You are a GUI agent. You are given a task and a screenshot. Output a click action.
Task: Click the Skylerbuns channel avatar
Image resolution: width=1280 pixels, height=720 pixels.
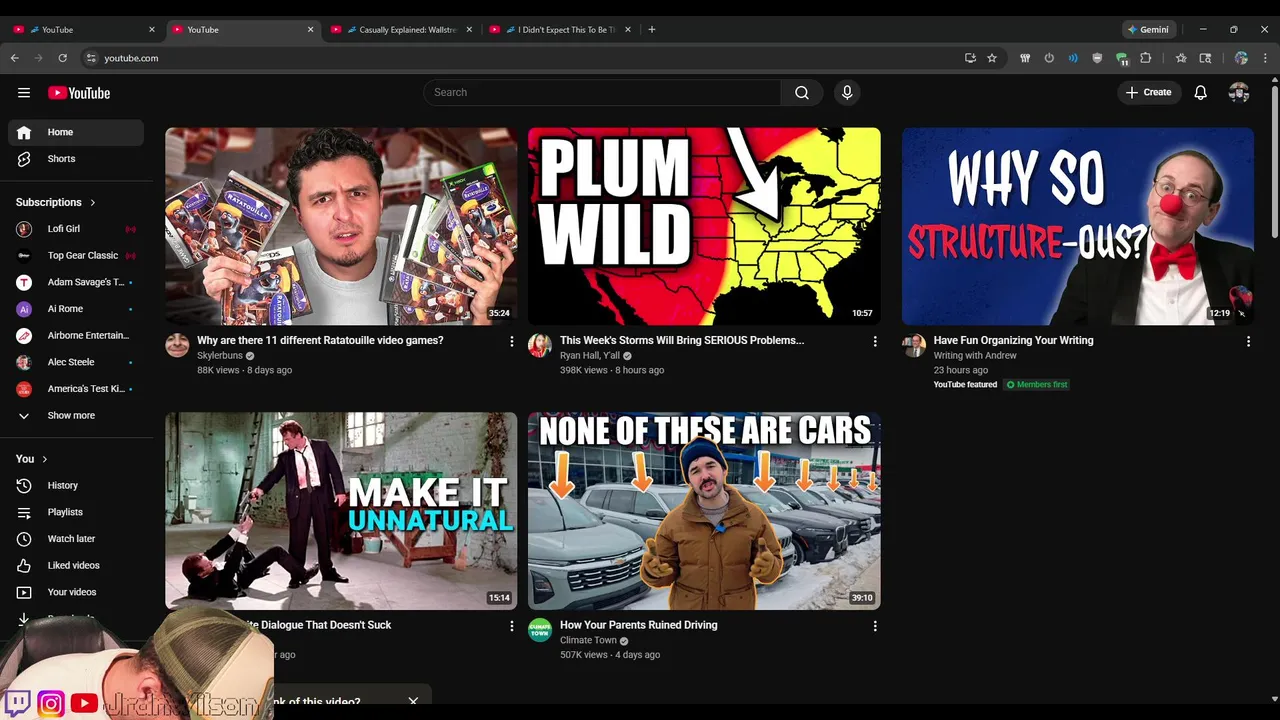(x=177, y=346)
